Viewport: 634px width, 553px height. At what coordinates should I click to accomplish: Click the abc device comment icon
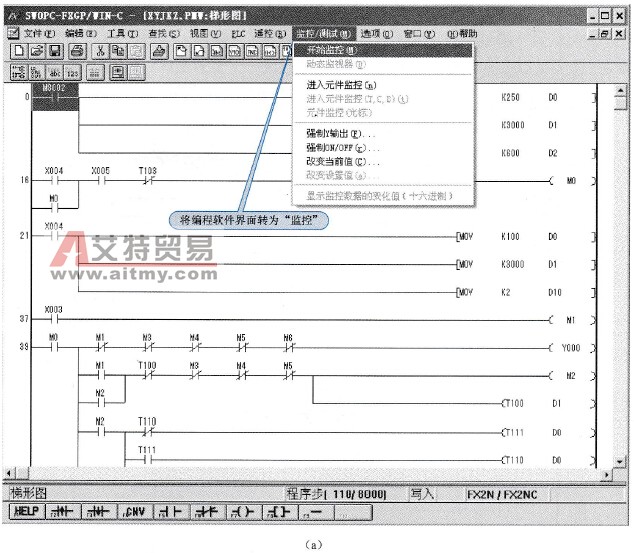[55, 73]
